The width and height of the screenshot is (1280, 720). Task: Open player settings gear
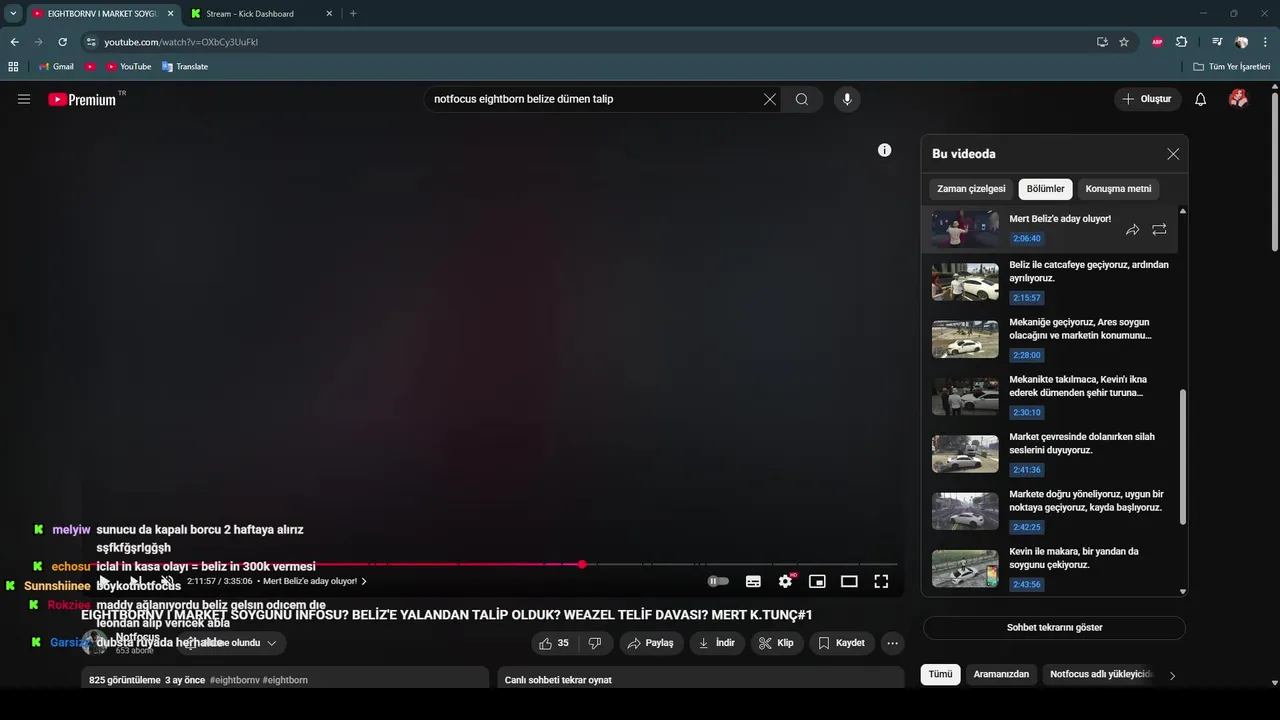[x=786, y=581]
